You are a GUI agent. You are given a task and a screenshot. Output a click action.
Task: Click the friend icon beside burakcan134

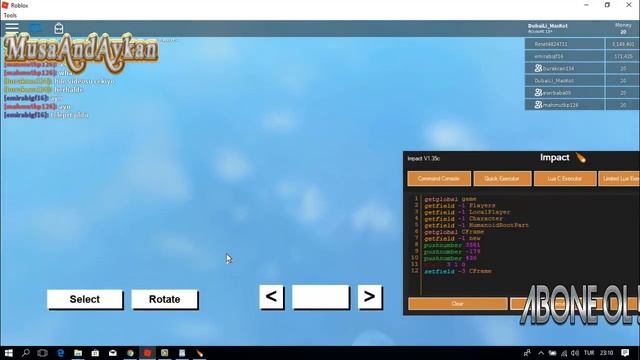tap(538, 68)
